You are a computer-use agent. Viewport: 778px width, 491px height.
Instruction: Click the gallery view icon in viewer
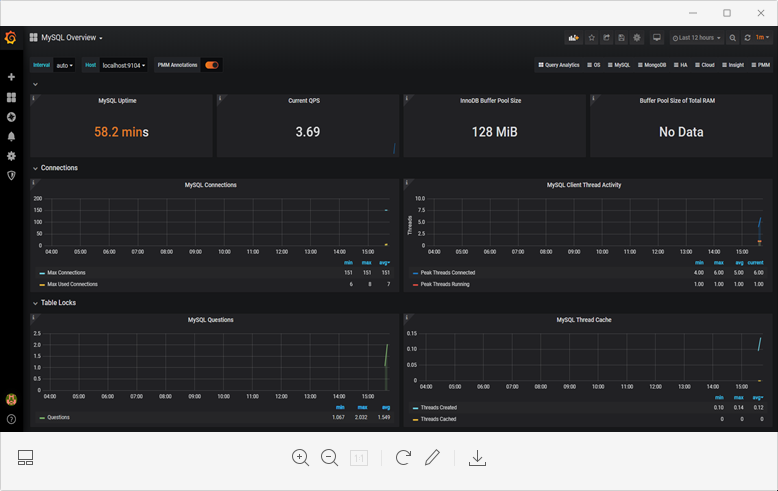(25, 457)
